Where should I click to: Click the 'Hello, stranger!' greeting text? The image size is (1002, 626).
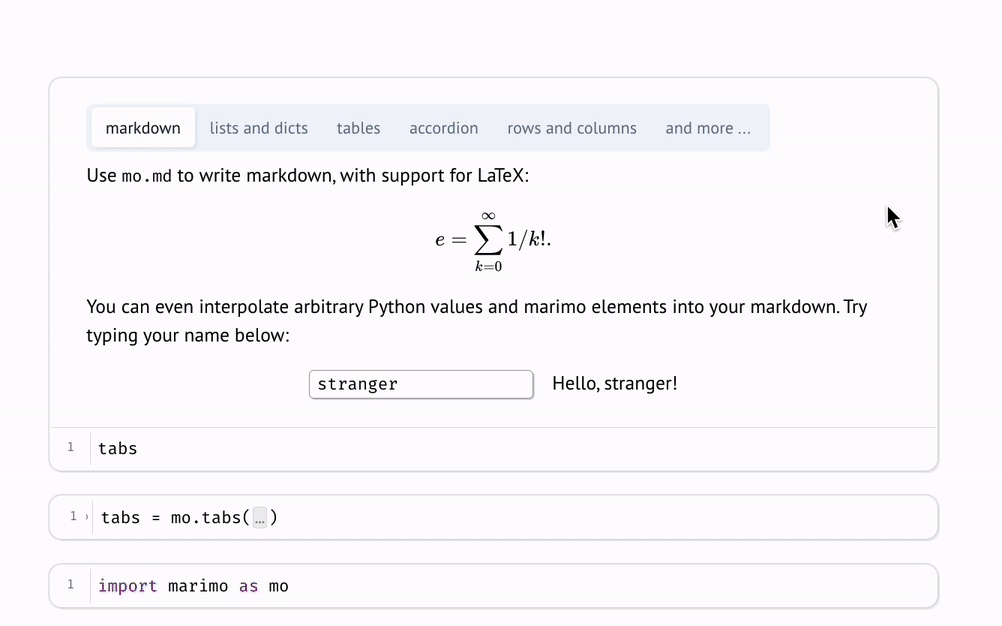614,383
